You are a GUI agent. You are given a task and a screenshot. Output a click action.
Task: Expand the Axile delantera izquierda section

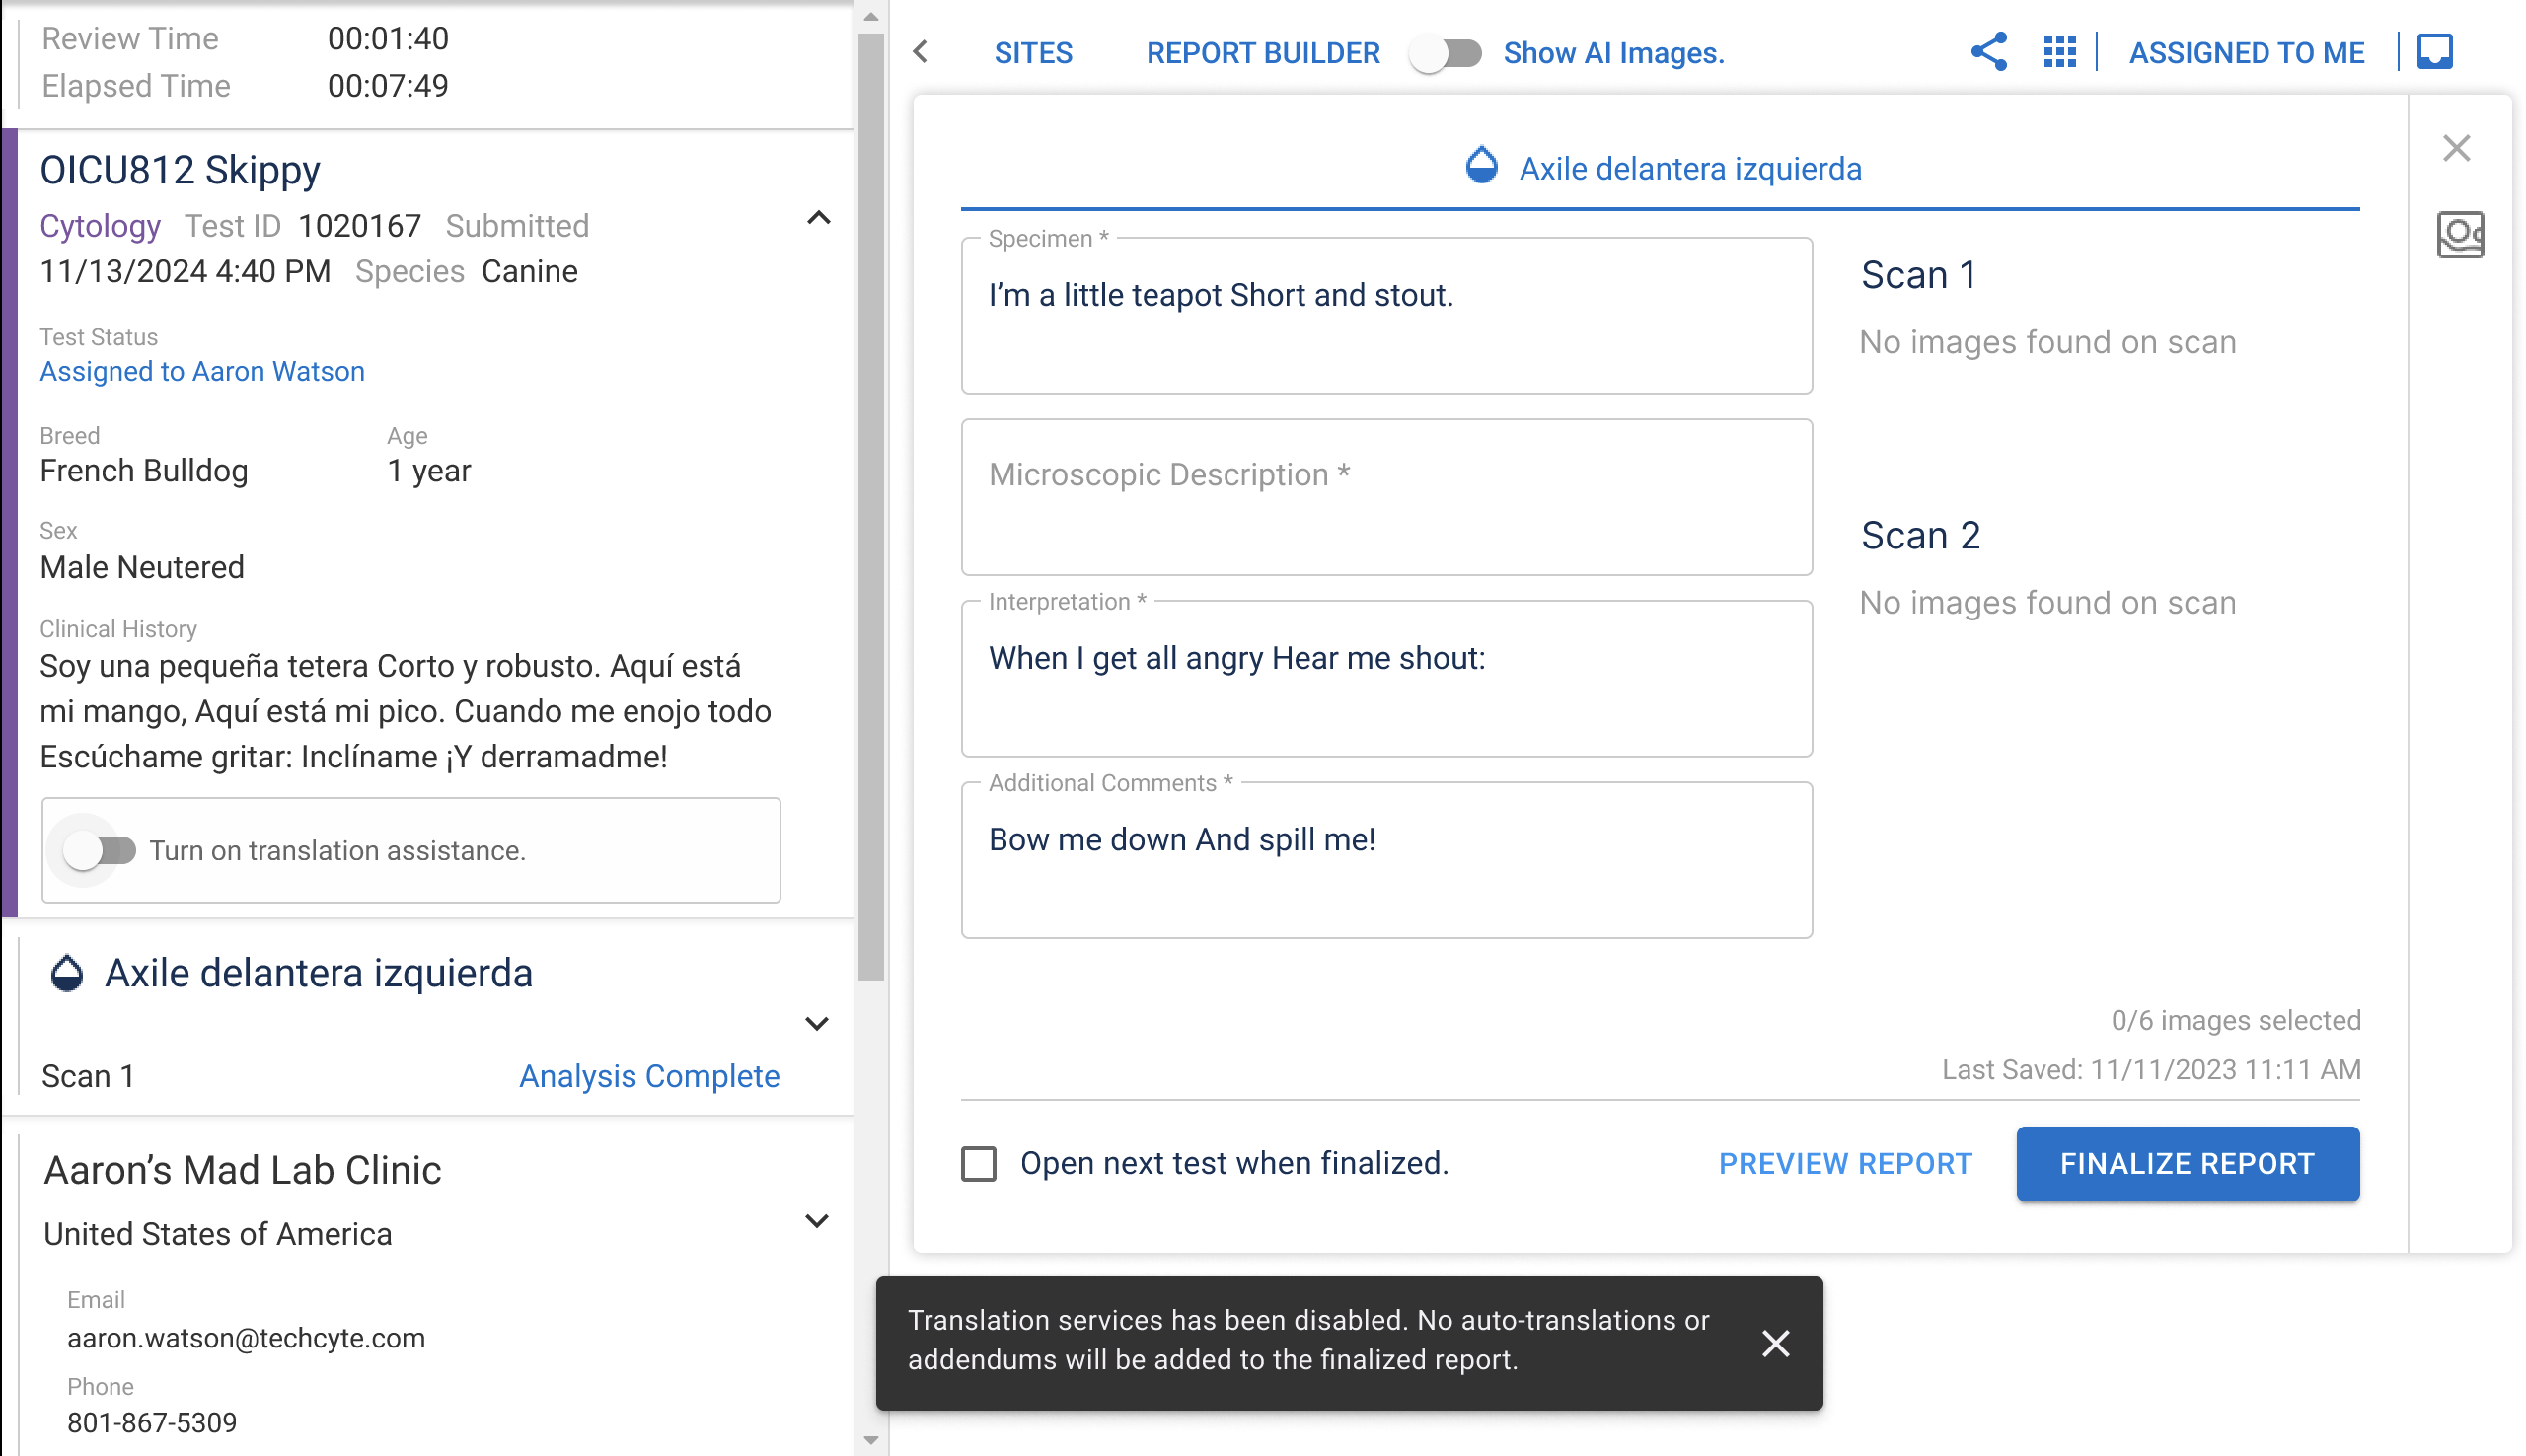click(815, 1024)
